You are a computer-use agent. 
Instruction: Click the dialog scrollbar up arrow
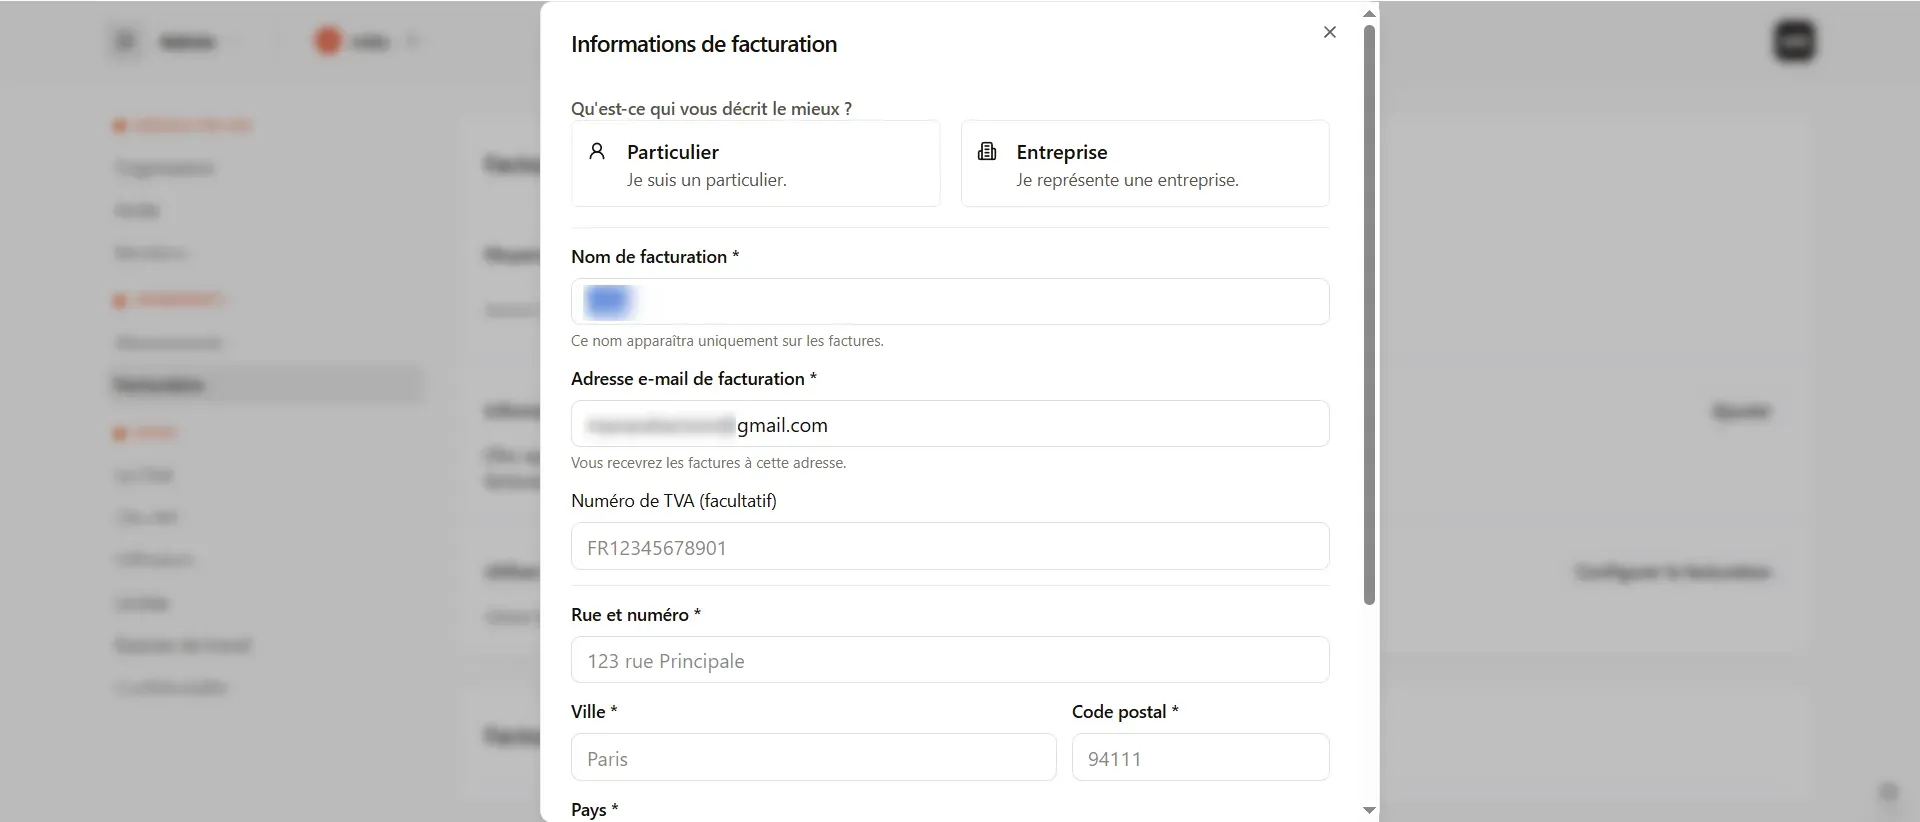tap(1369, 13)
